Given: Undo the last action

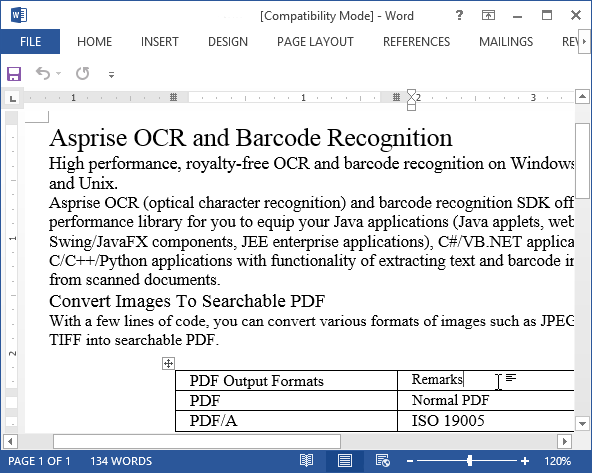Looking at the screenshot, I should [x=43, y=74].
